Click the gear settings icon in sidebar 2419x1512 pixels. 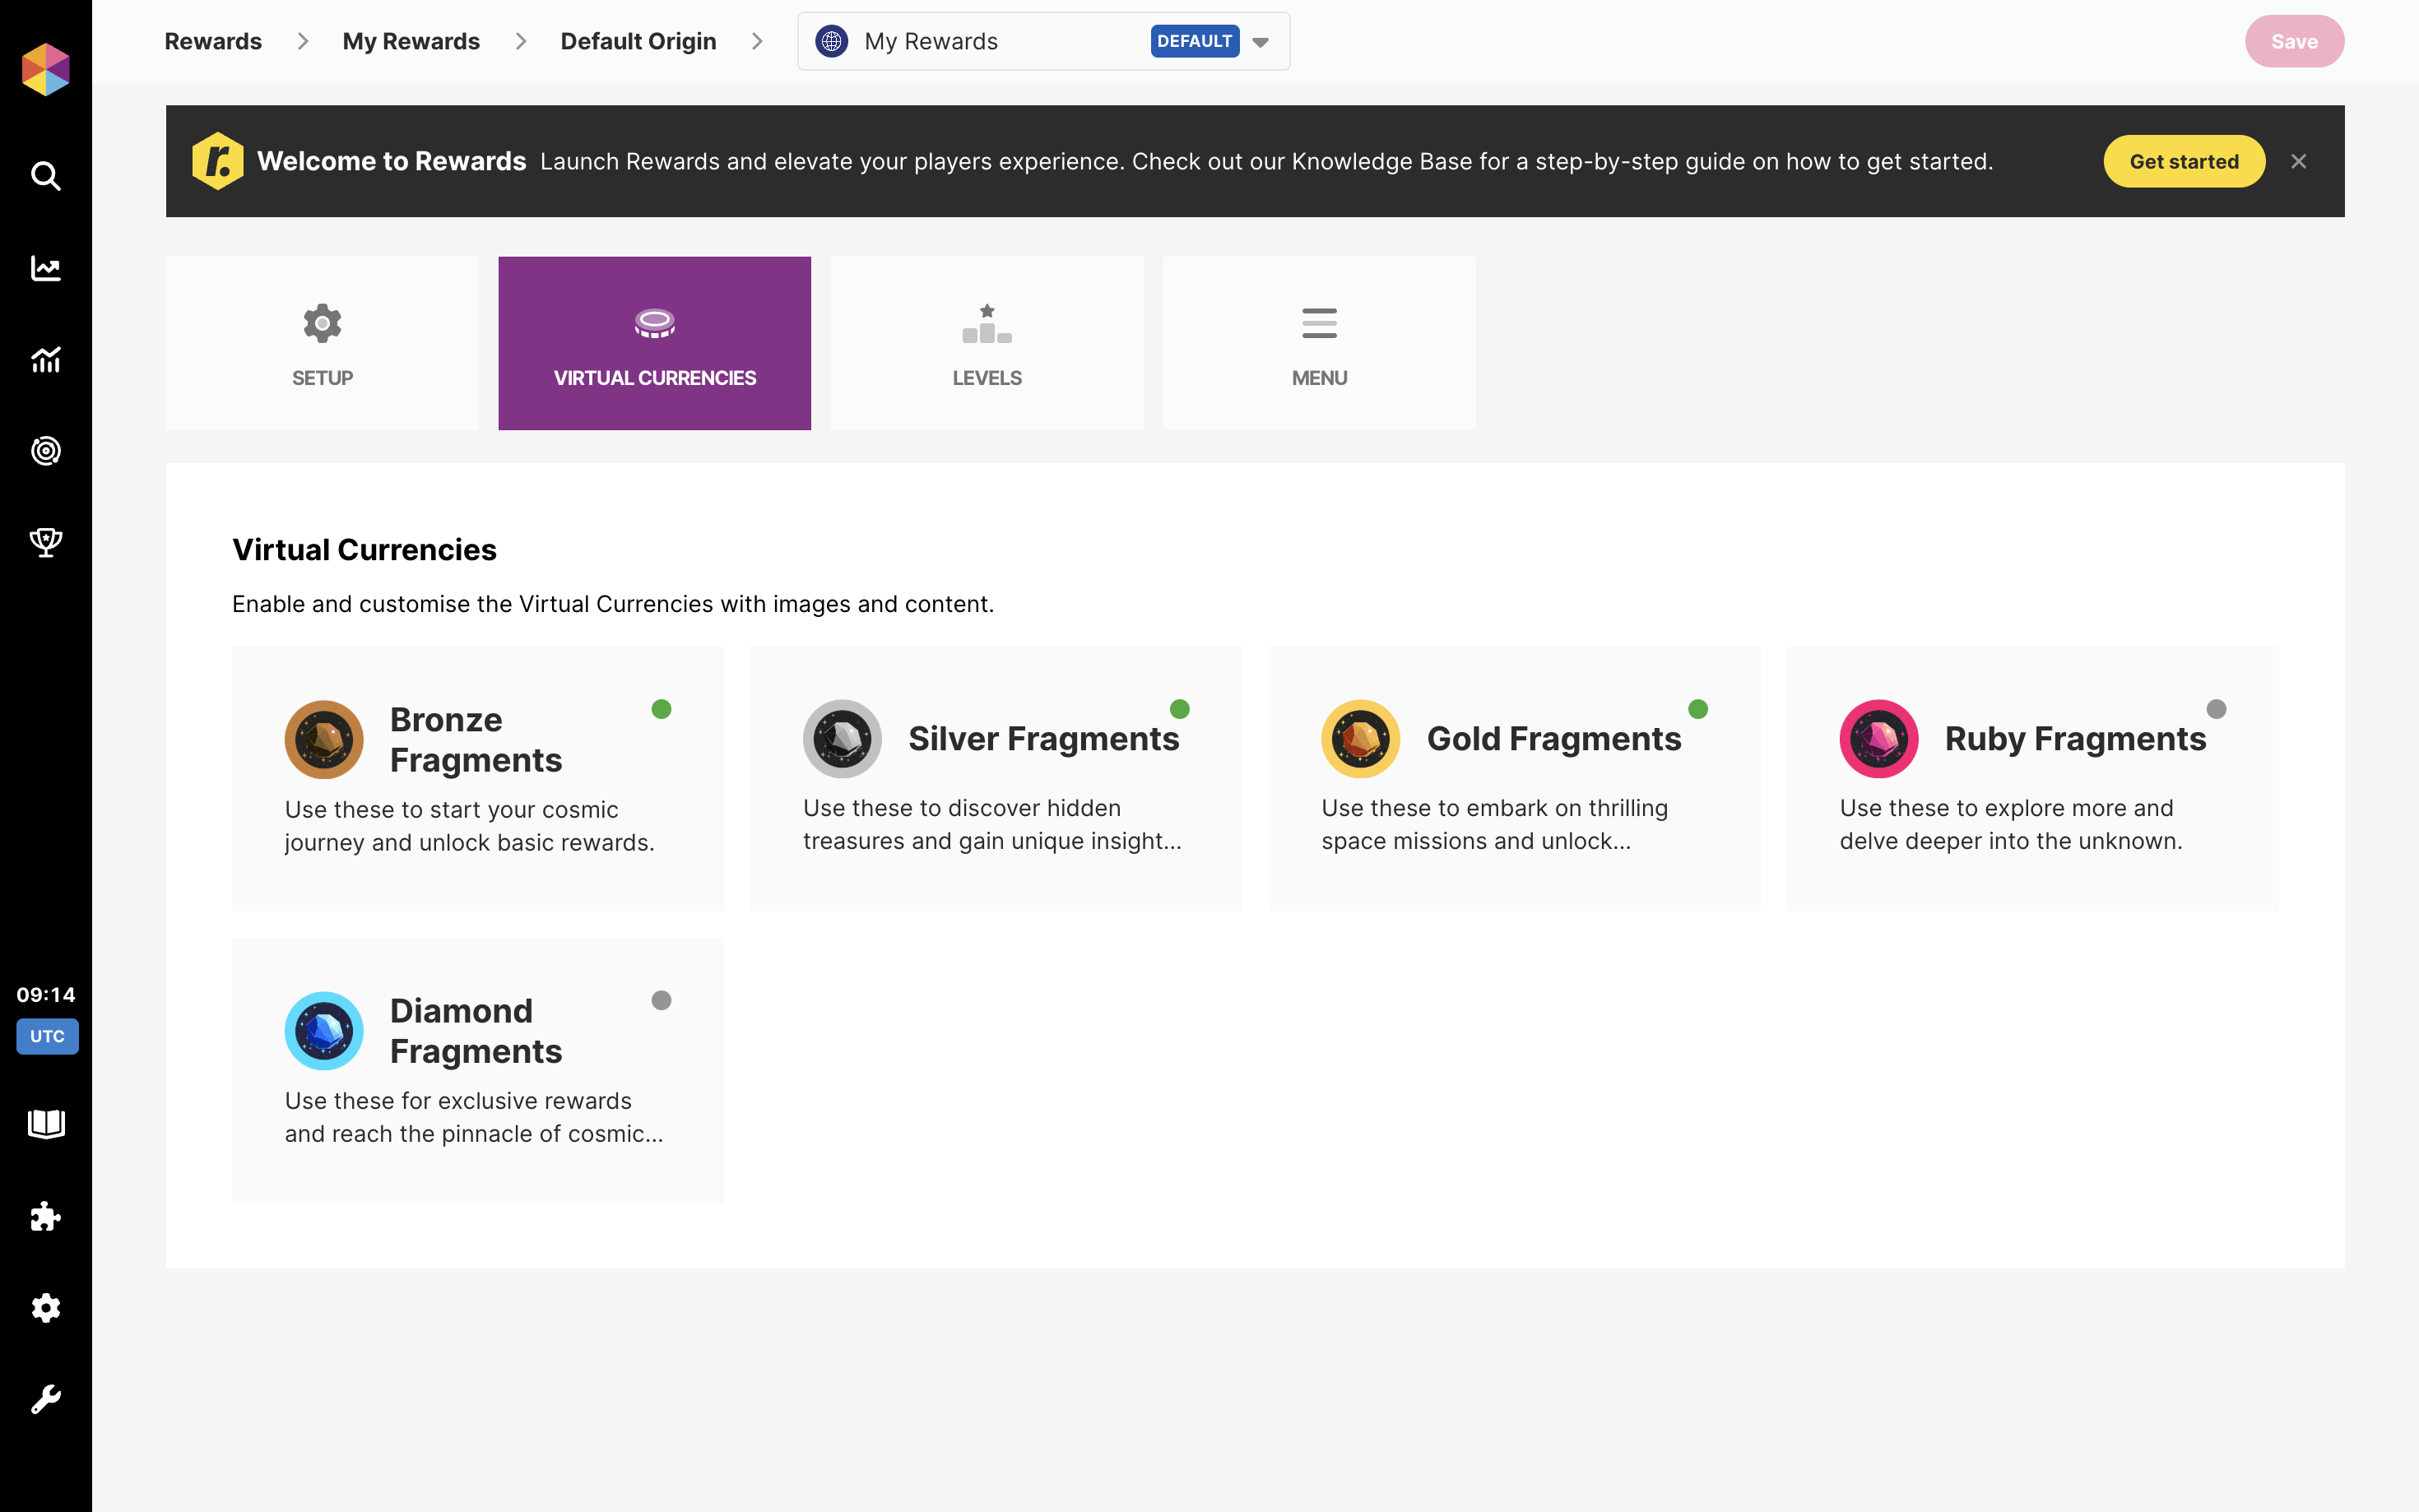[46, 1308]
